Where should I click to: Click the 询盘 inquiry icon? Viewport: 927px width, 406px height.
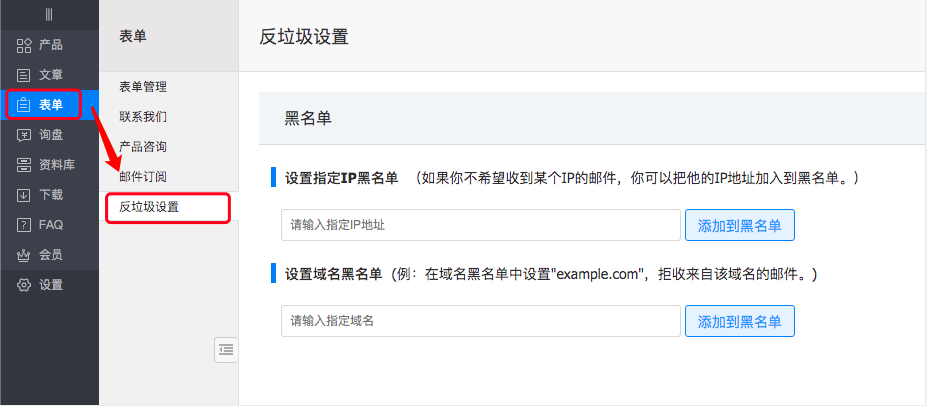24,135
